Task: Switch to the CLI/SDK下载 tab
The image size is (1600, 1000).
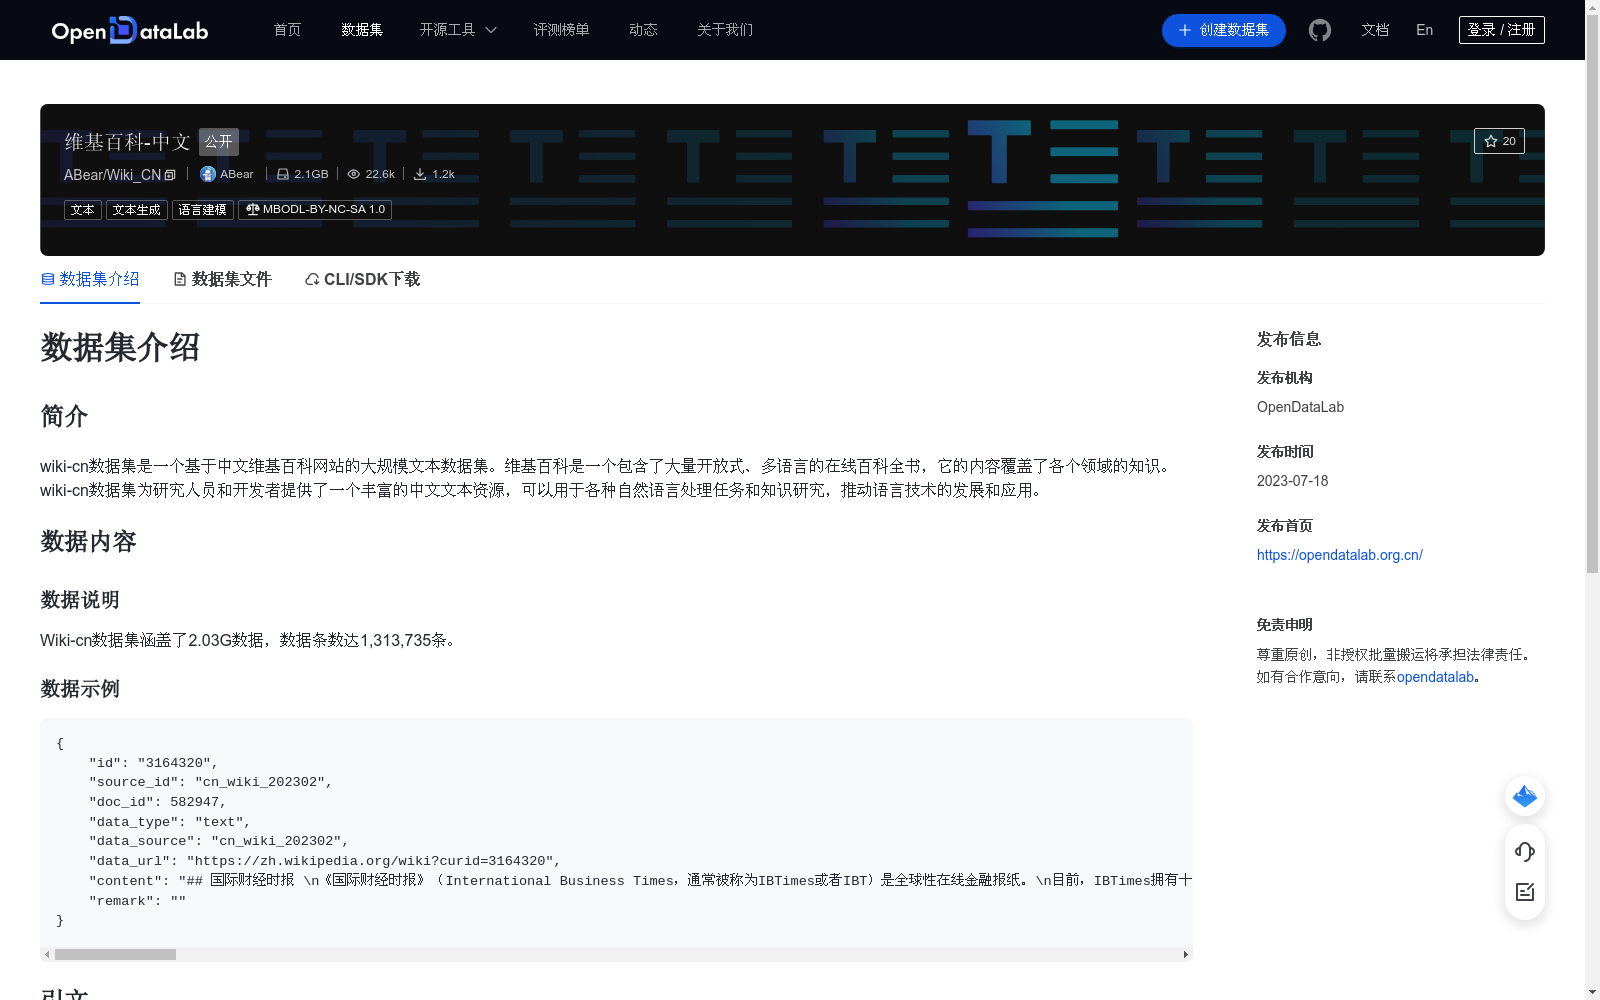Action: point(362,279)
